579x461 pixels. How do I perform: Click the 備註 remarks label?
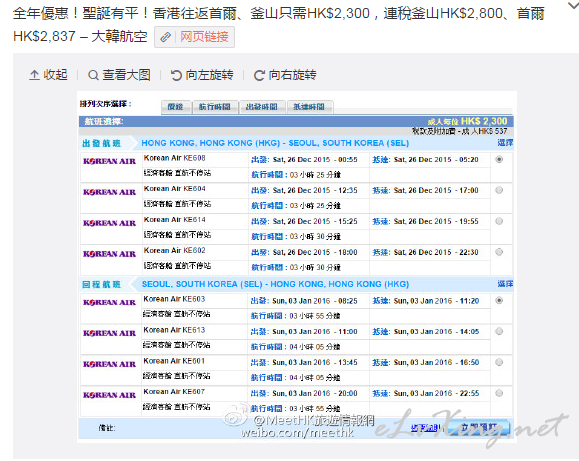tap(107, 428)
